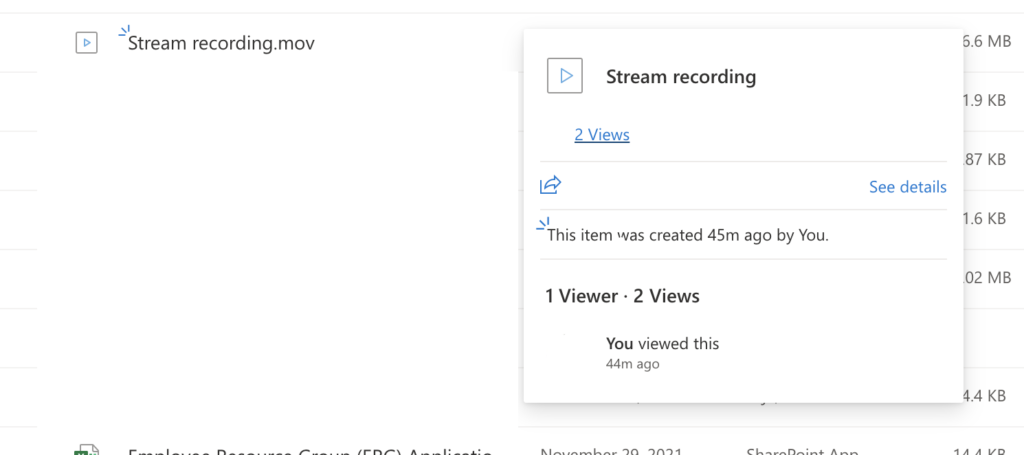1024x455 pixels.
Task: Click the play thumbnail icon in hover card
Action: tap(565, 76)
